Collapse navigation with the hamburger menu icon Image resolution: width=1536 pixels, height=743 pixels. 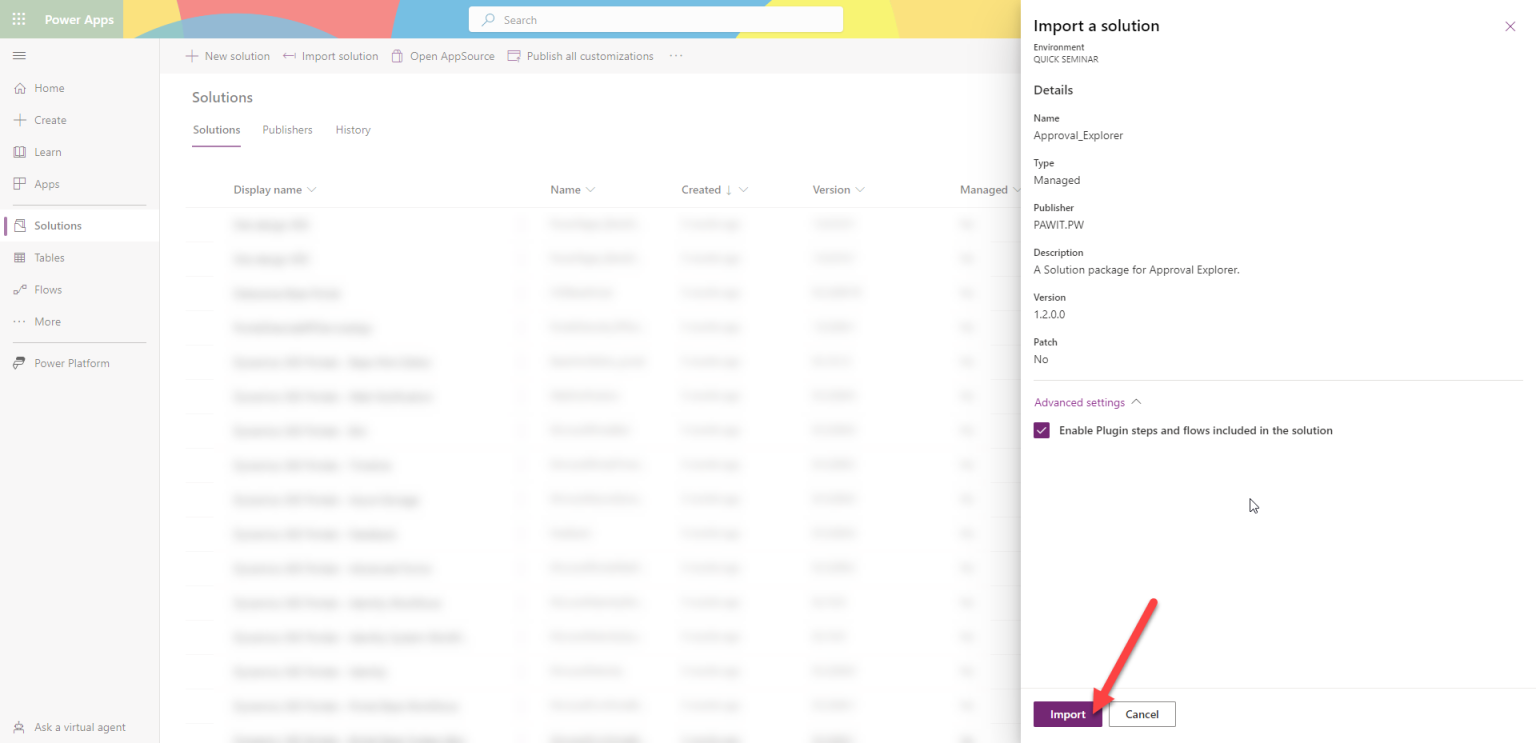point(19,55)
